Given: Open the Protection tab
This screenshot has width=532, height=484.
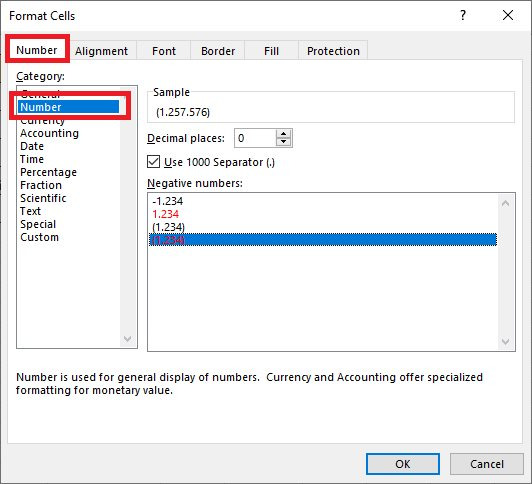Looking at the screenshot, I should click(333, 51).
